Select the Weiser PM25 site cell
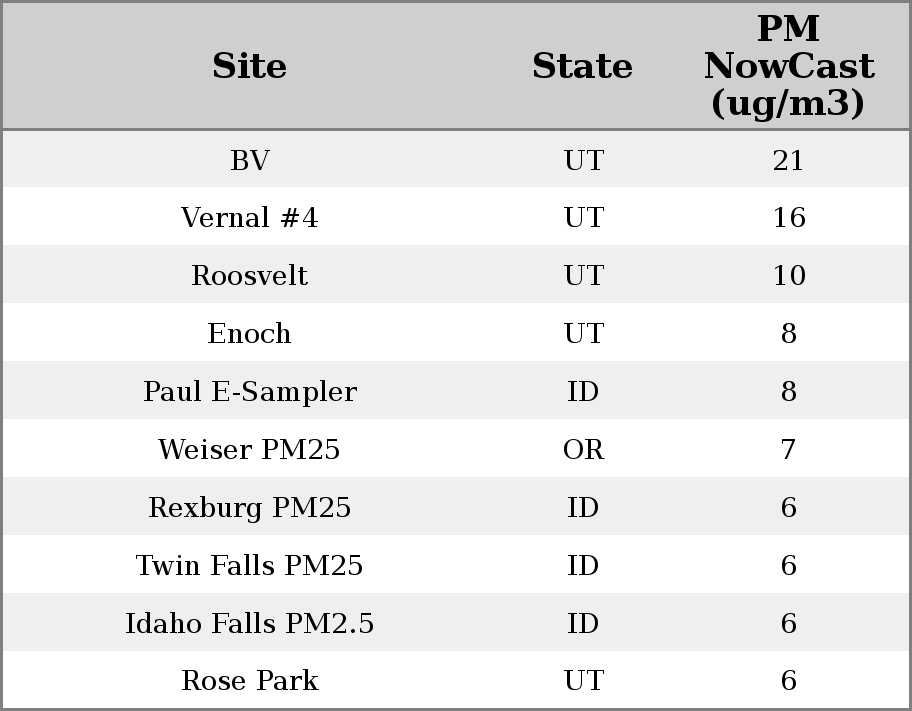912x711 pixels. 249,450
